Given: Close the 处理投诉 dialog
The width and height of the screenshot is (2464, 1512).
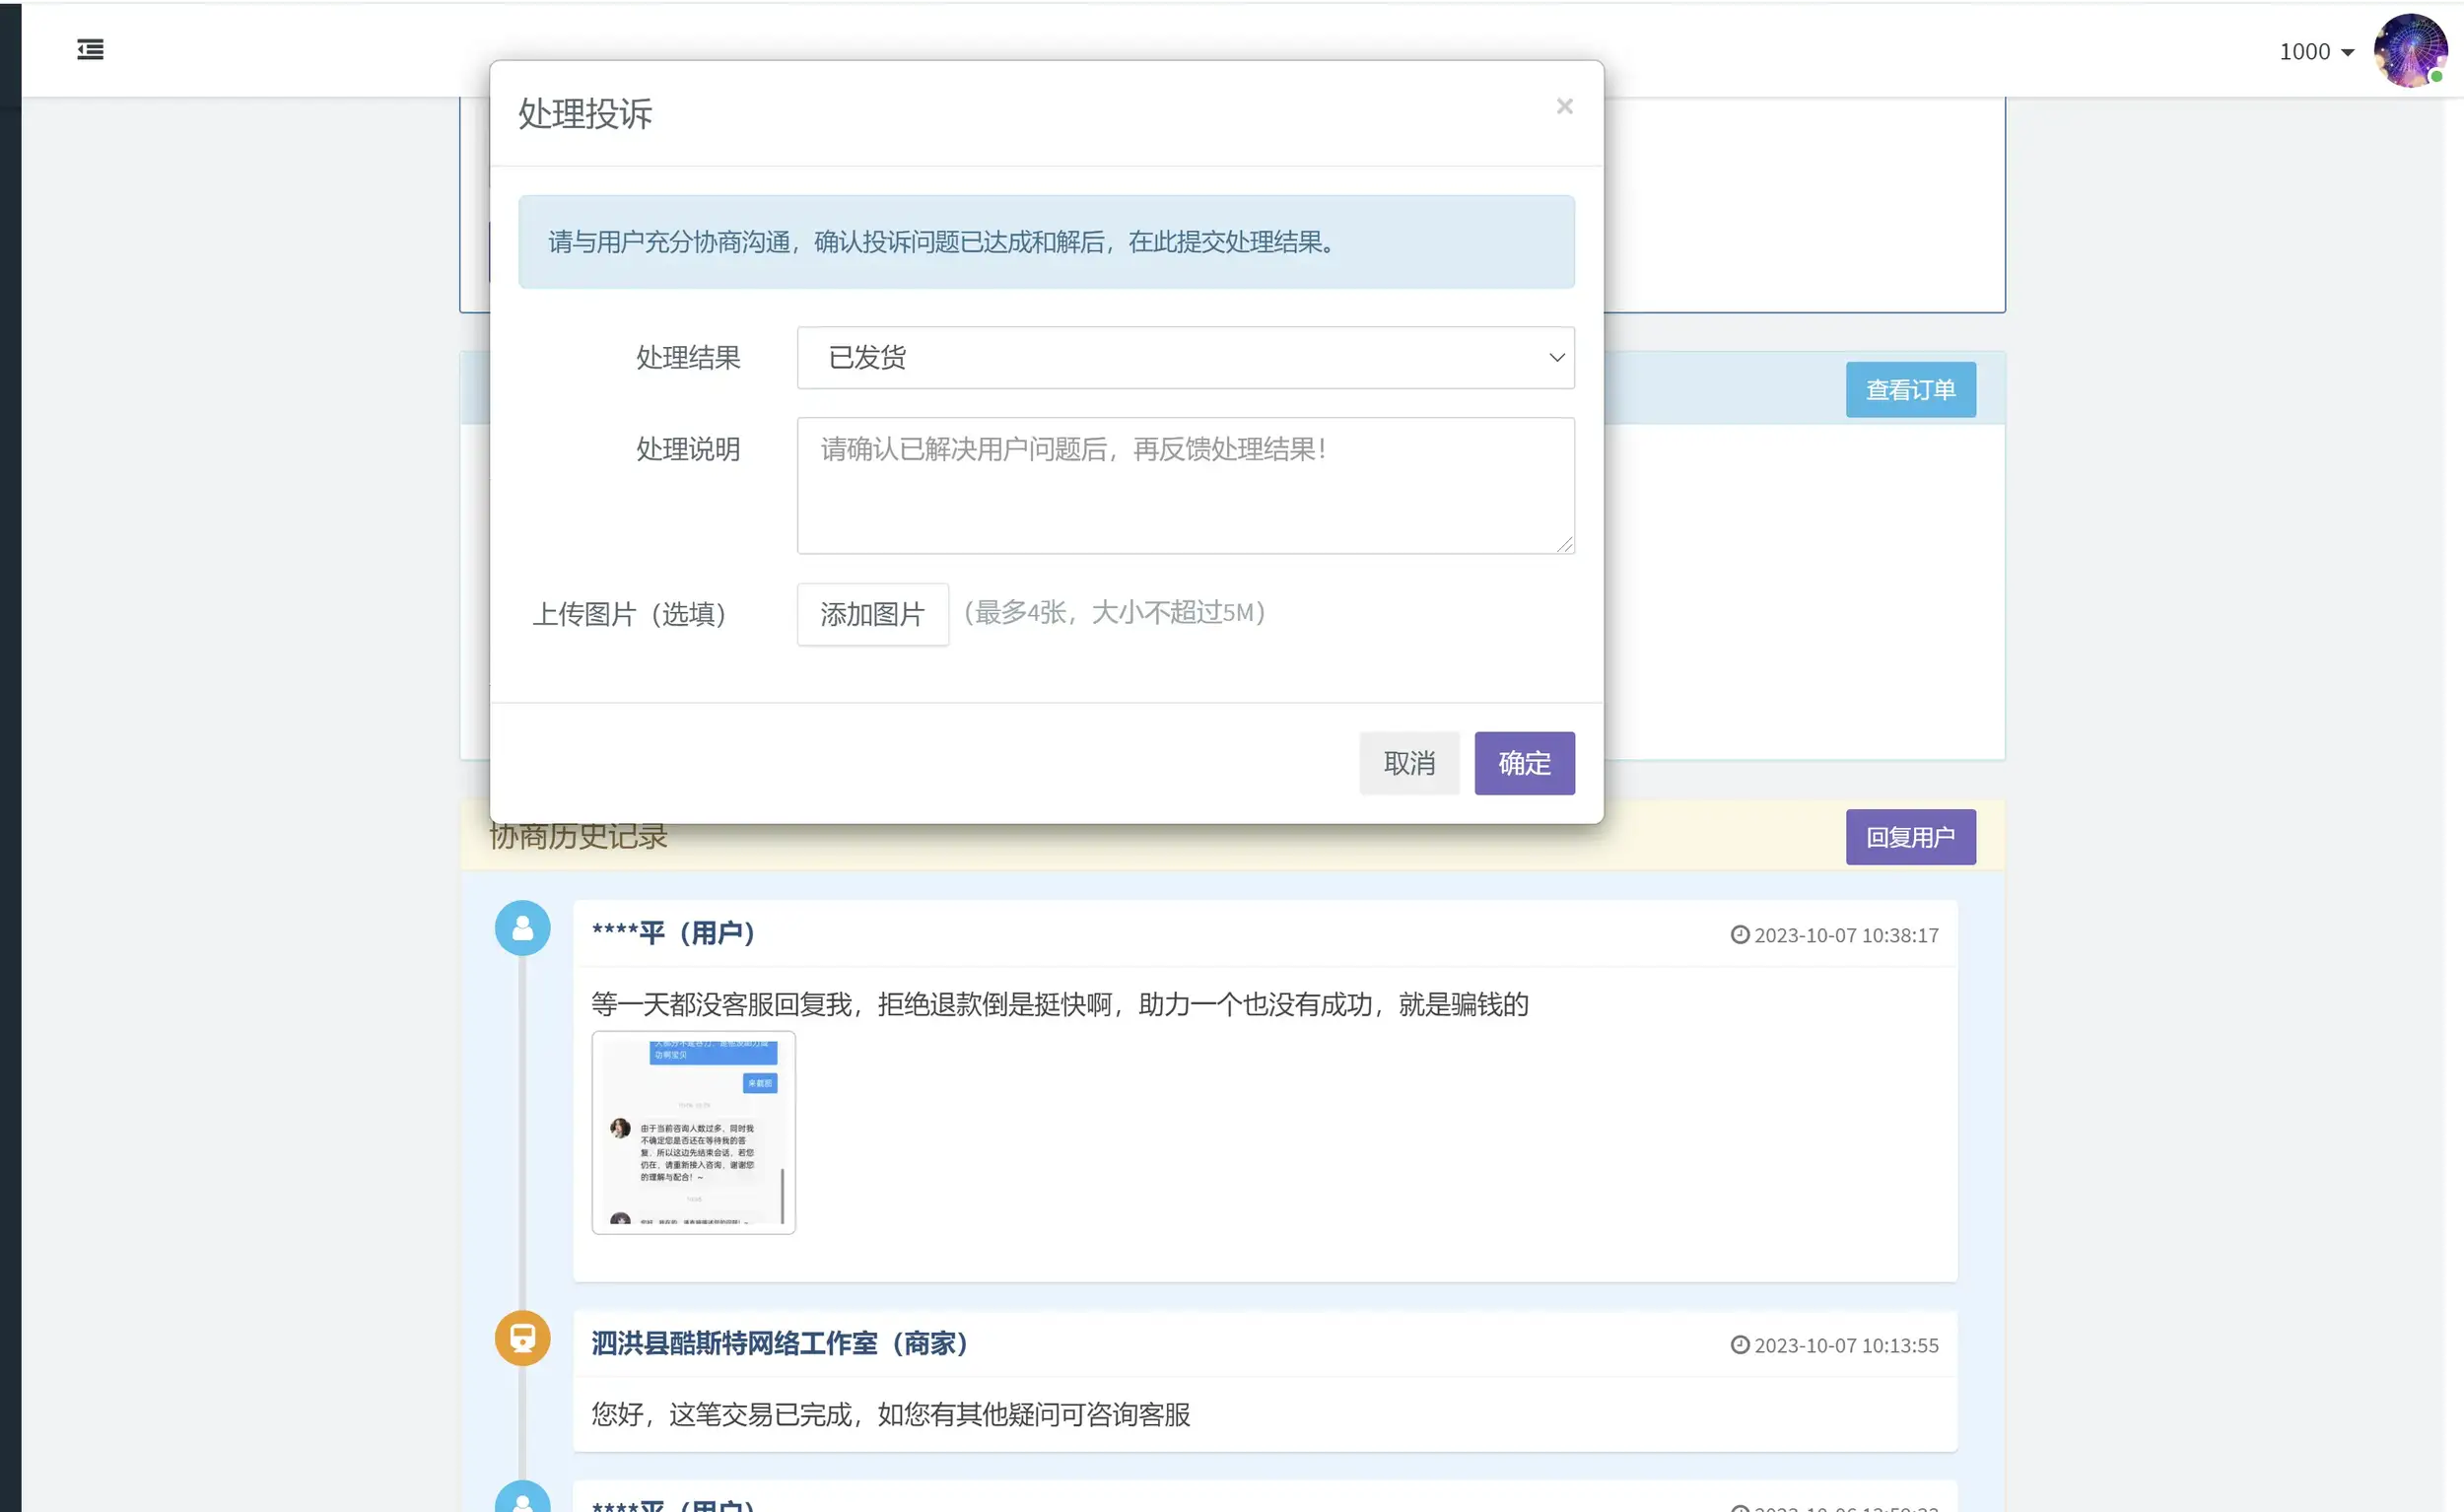Looking at the screenshot, I should point(1564,106).
